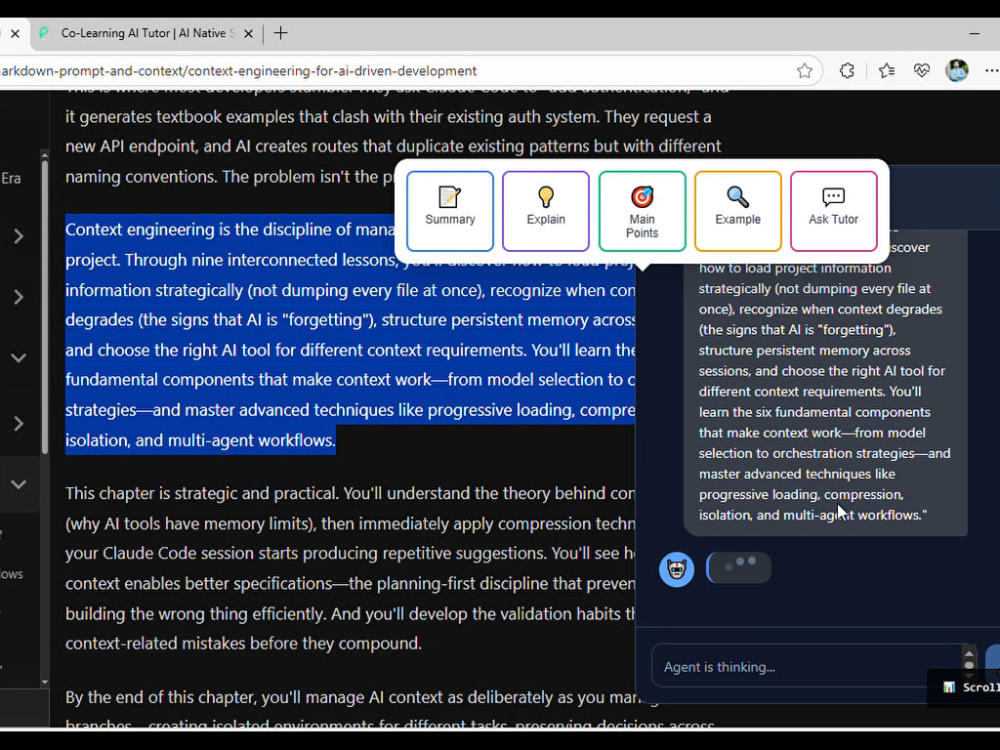Click the Explain lightbulb button
Viewport: 1000px width, 750px height.
pos(545,211)
